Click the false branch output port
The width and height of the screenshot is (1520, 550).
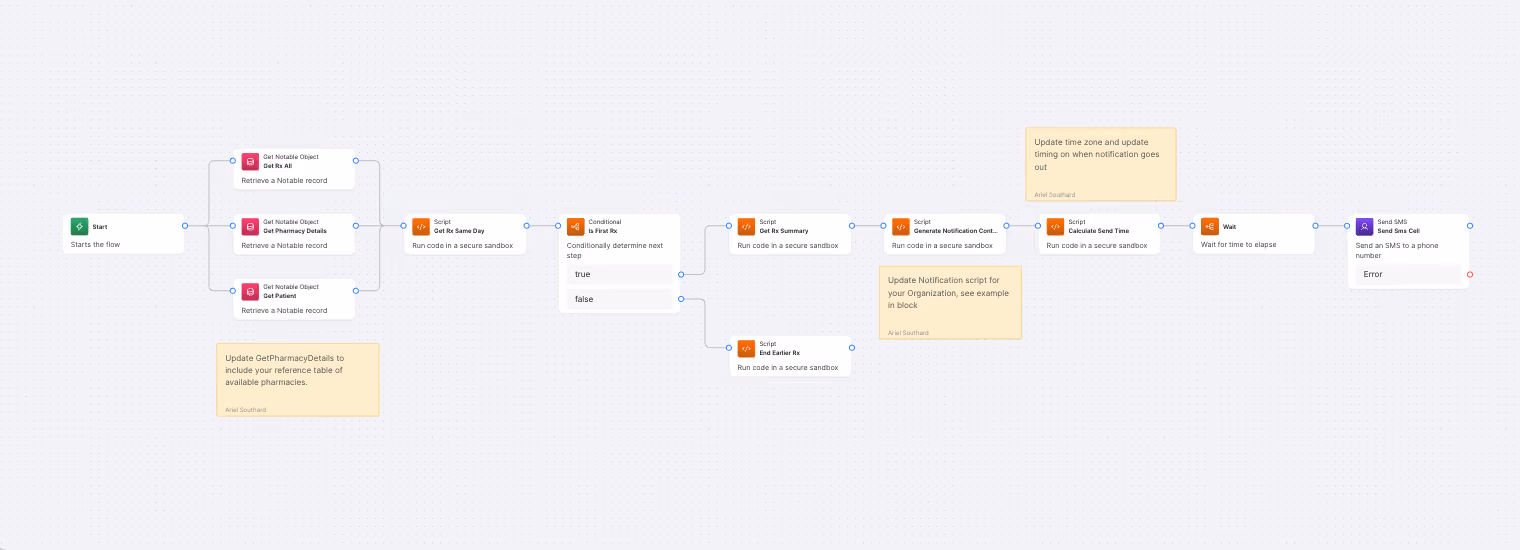pos(681,299)
